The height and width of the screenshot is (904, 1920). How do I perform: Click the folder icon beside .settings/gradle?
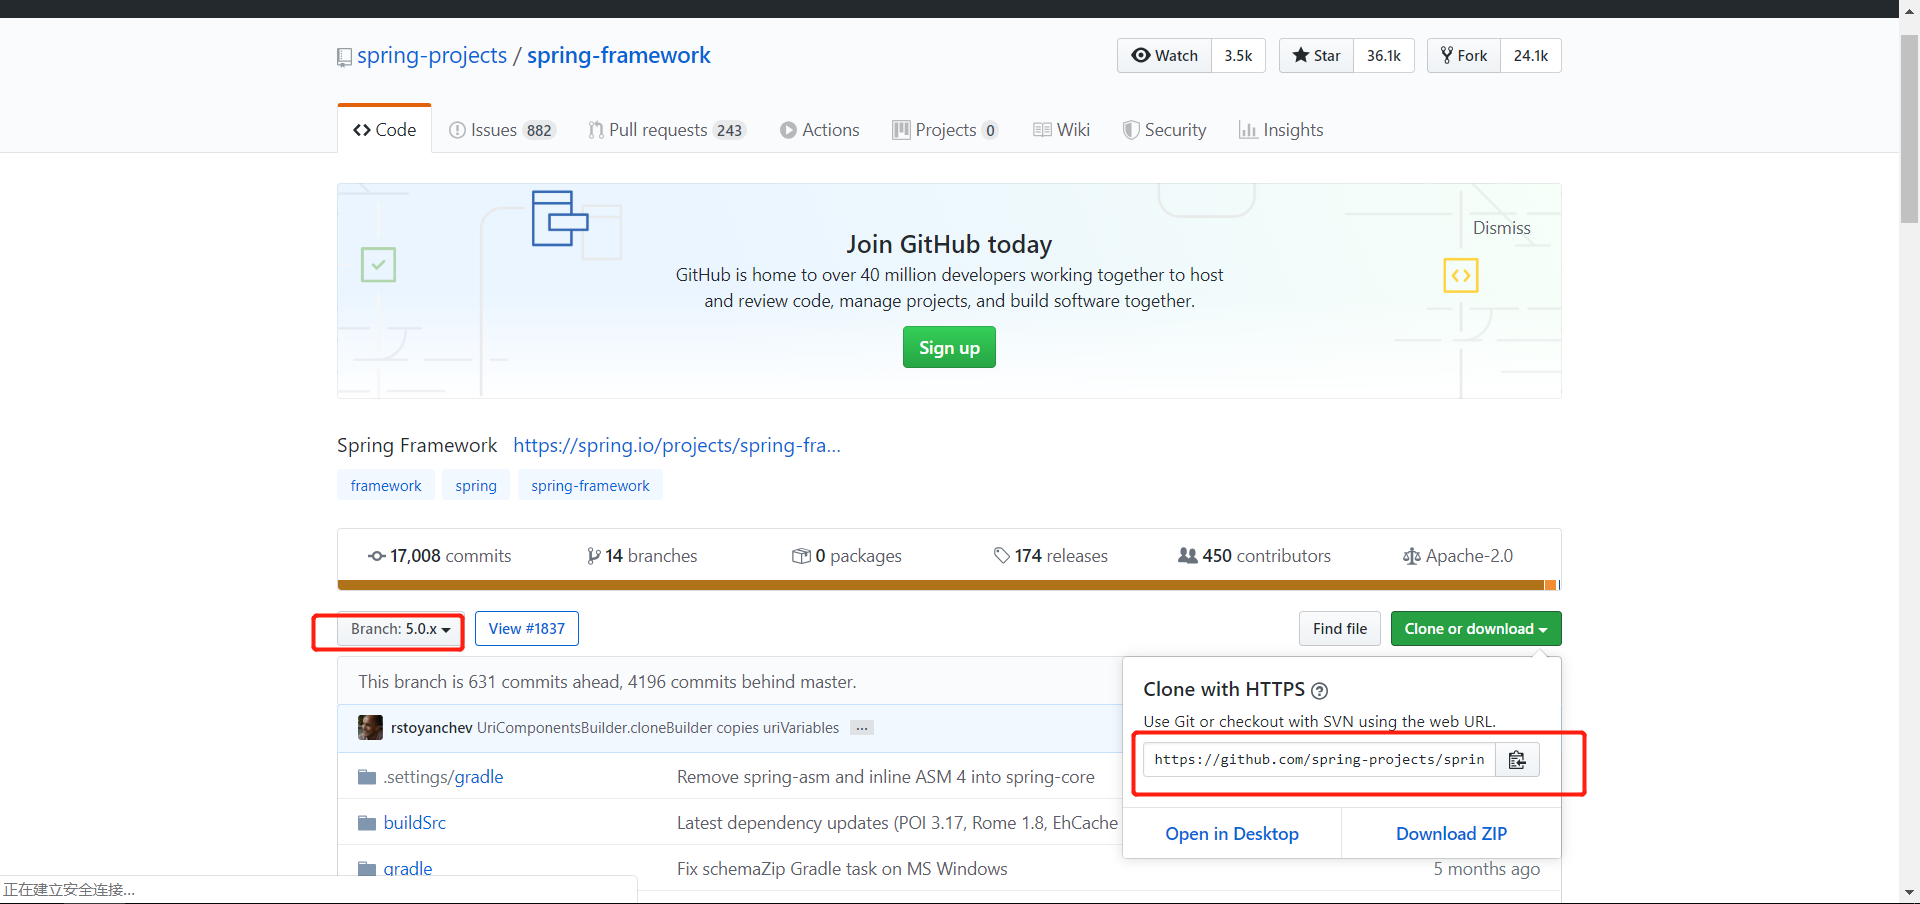pos(367,777)
